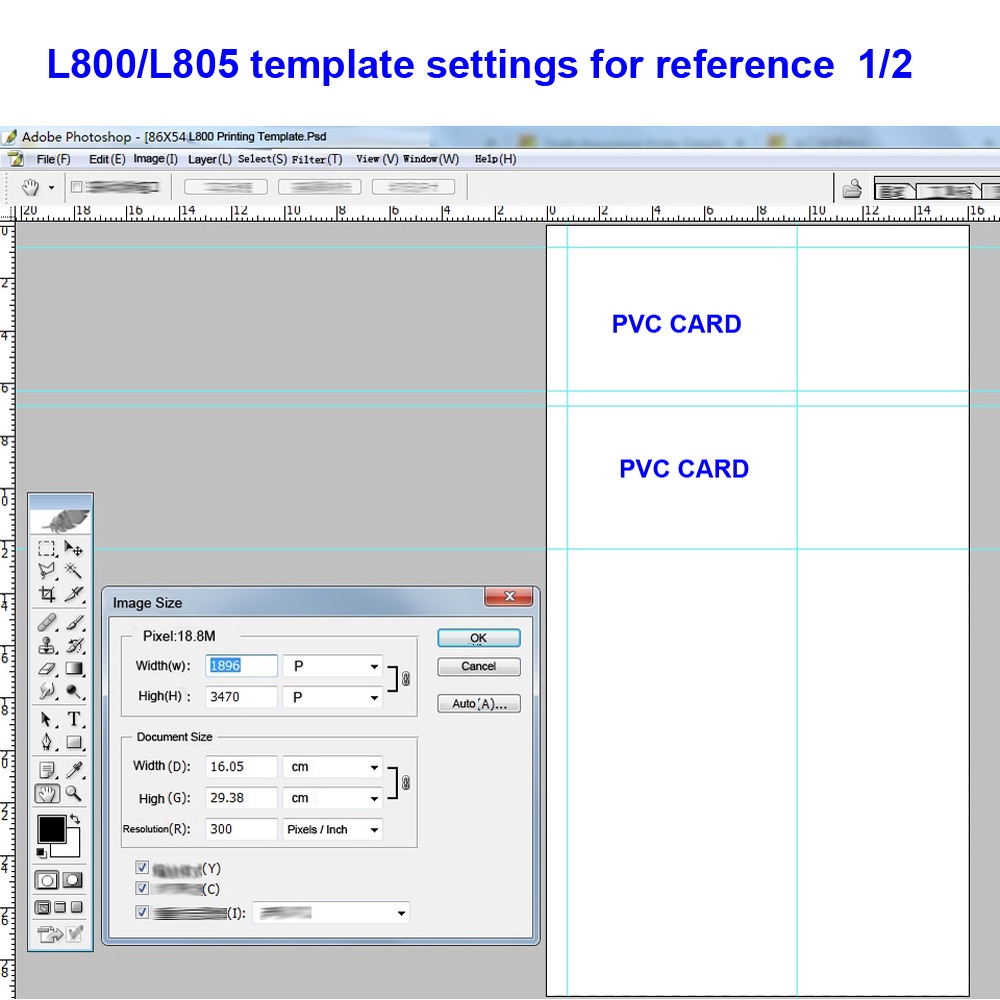The height and width of the screenshot is (1000, 1000).
Task: Click the black foreground color swatch
Action: (51, 829)
